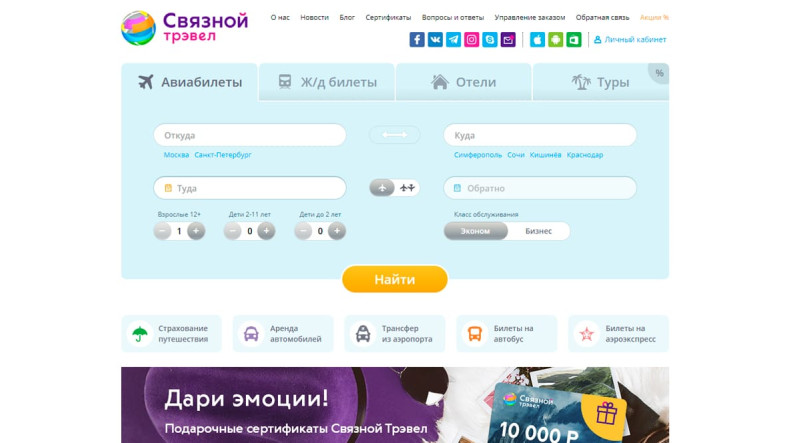Select the Бизнес service class
Screen dimensions: 800x443
coord(539,231)
